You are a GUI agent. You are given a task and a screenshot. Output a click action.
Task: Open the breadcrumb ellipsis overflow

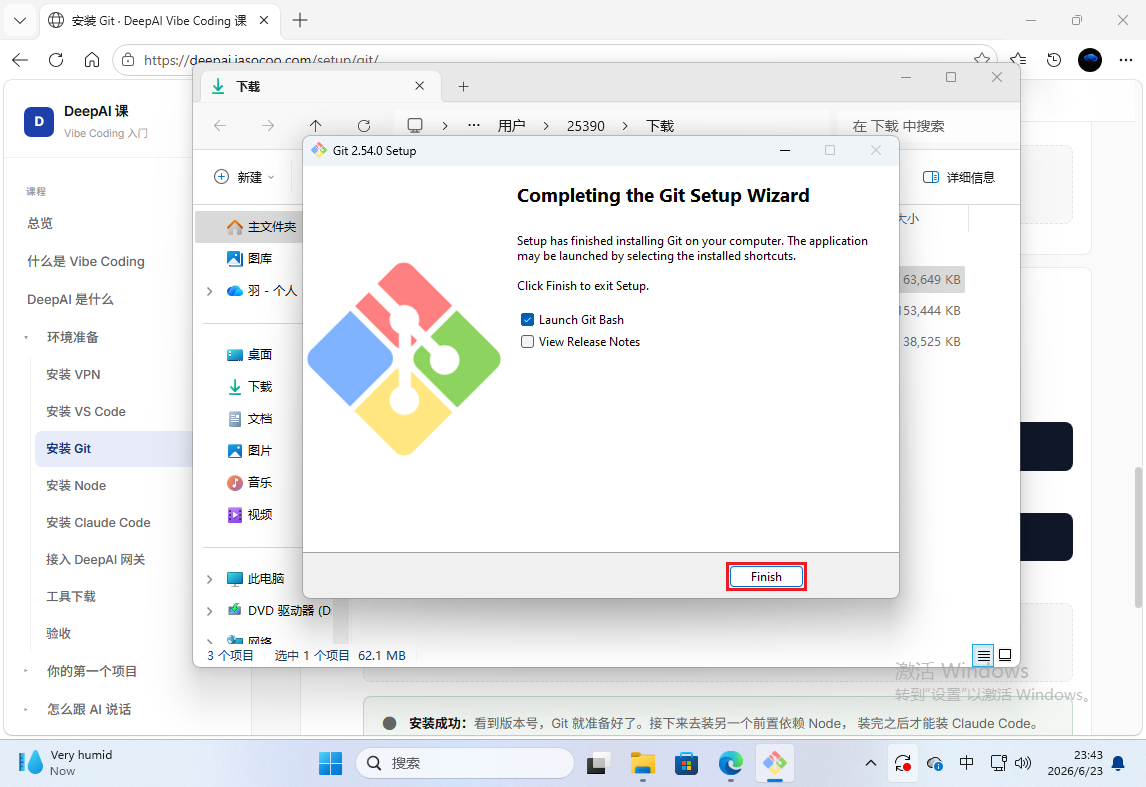point(474,126)
